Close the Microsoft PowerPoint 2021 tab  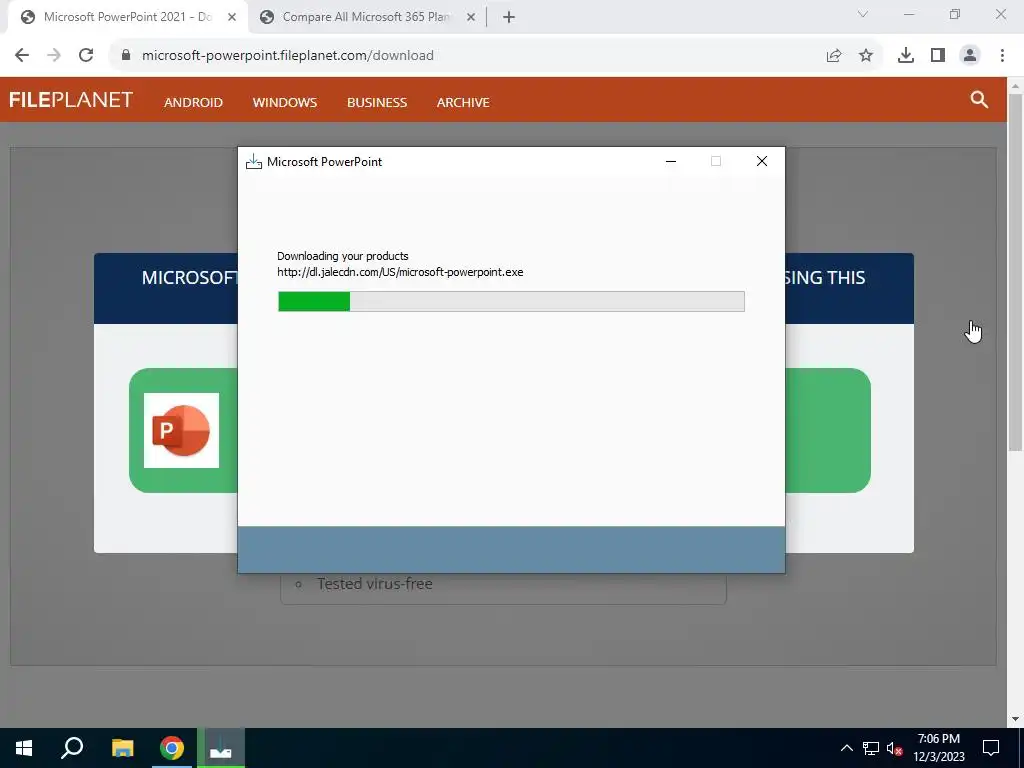(232, 17)
